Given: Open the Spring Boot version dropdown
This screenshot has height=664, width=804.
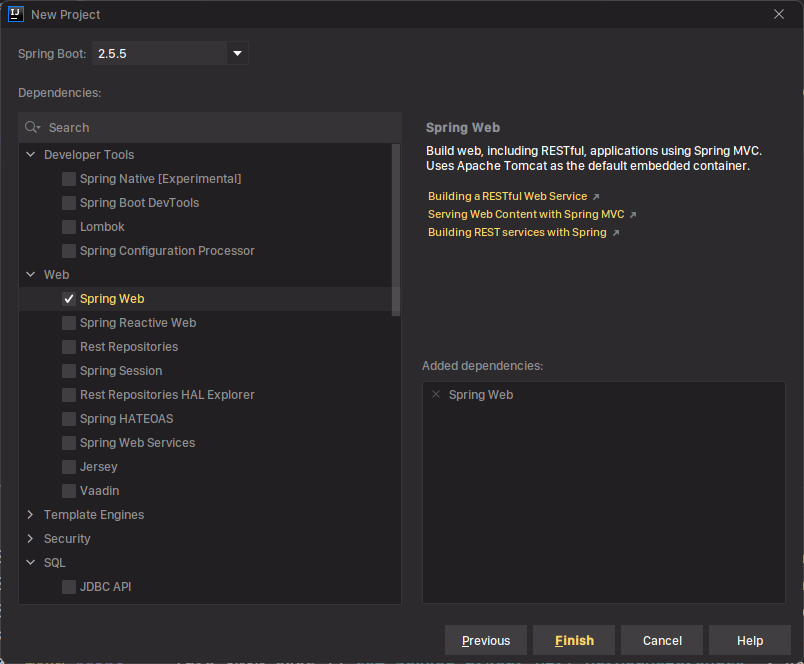Looking at the screenshot, I should tap(237, 53).
